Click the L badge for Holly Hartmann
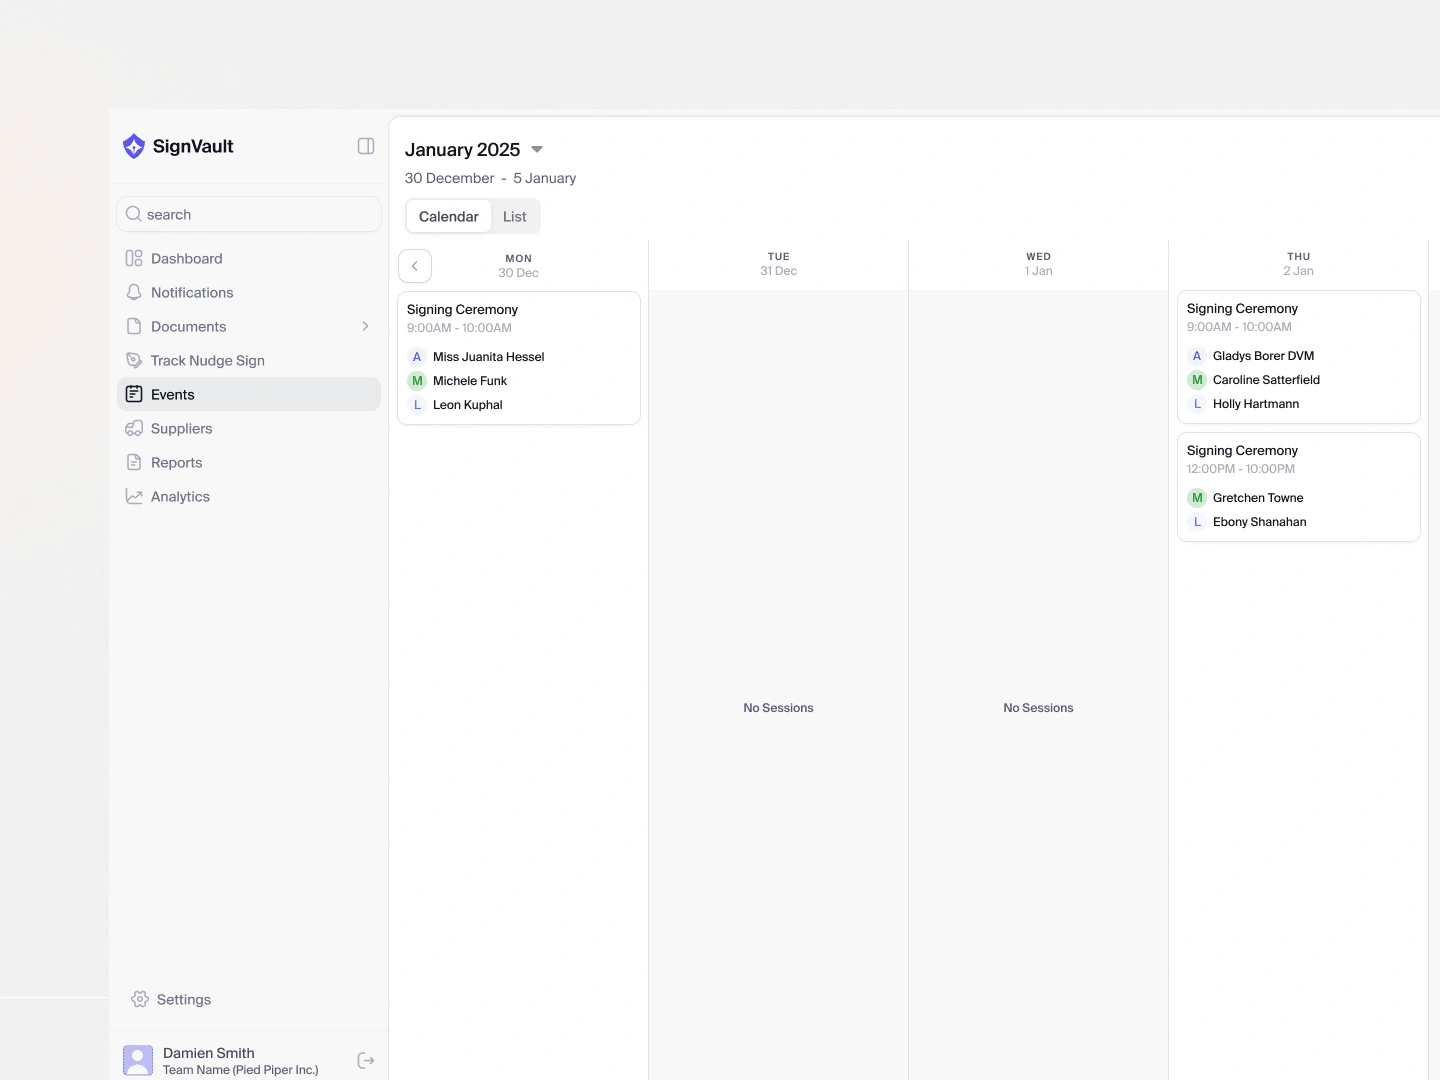Image resolution: width=1440 pixels, height=1080 pixels. pyautogui.click(x=1197, y=404)
